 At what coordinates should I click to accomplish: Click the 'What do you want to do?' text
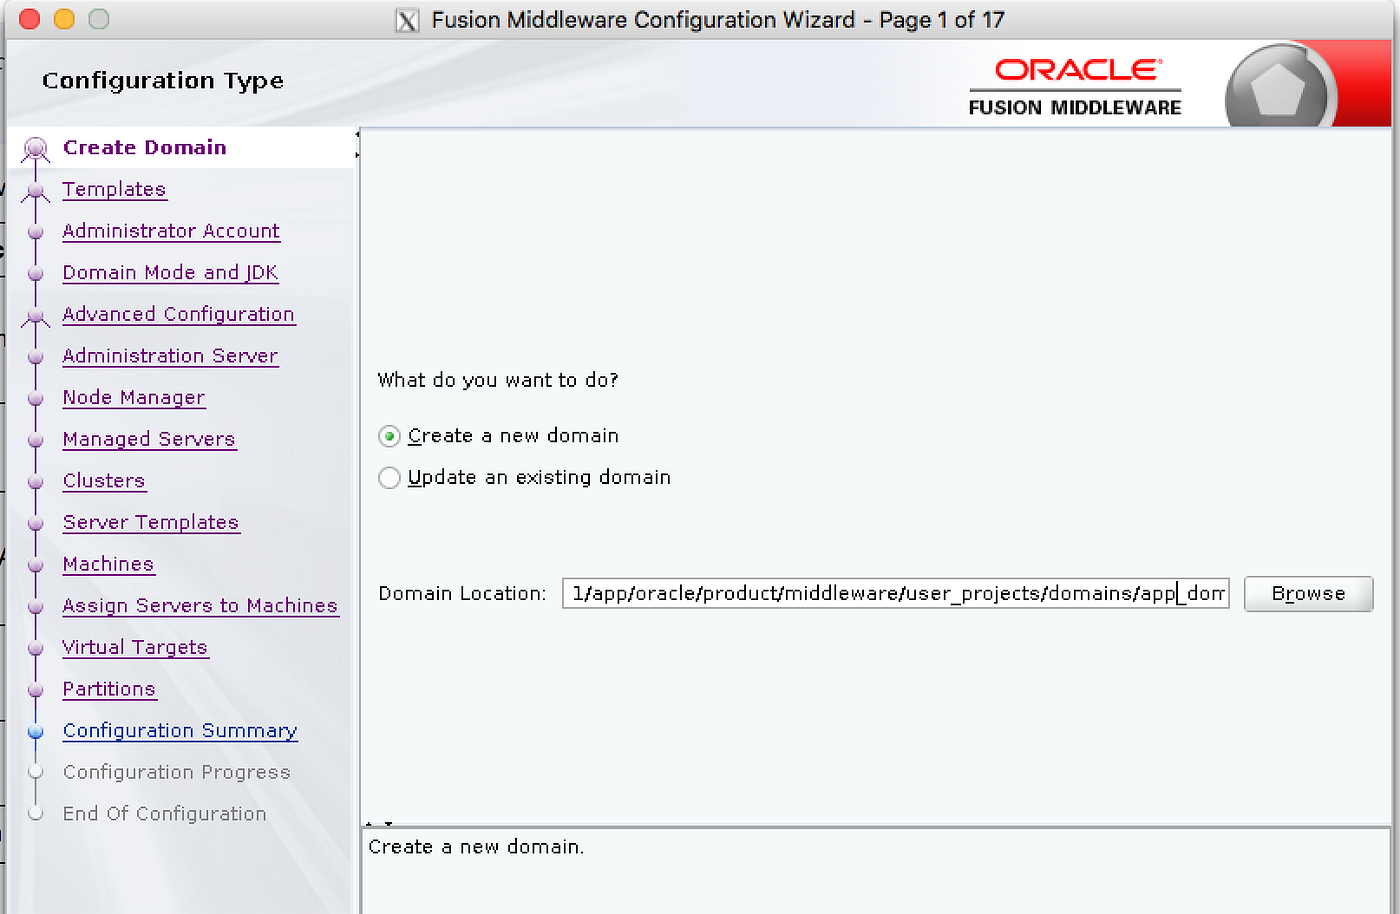click(x=498, y=380)
